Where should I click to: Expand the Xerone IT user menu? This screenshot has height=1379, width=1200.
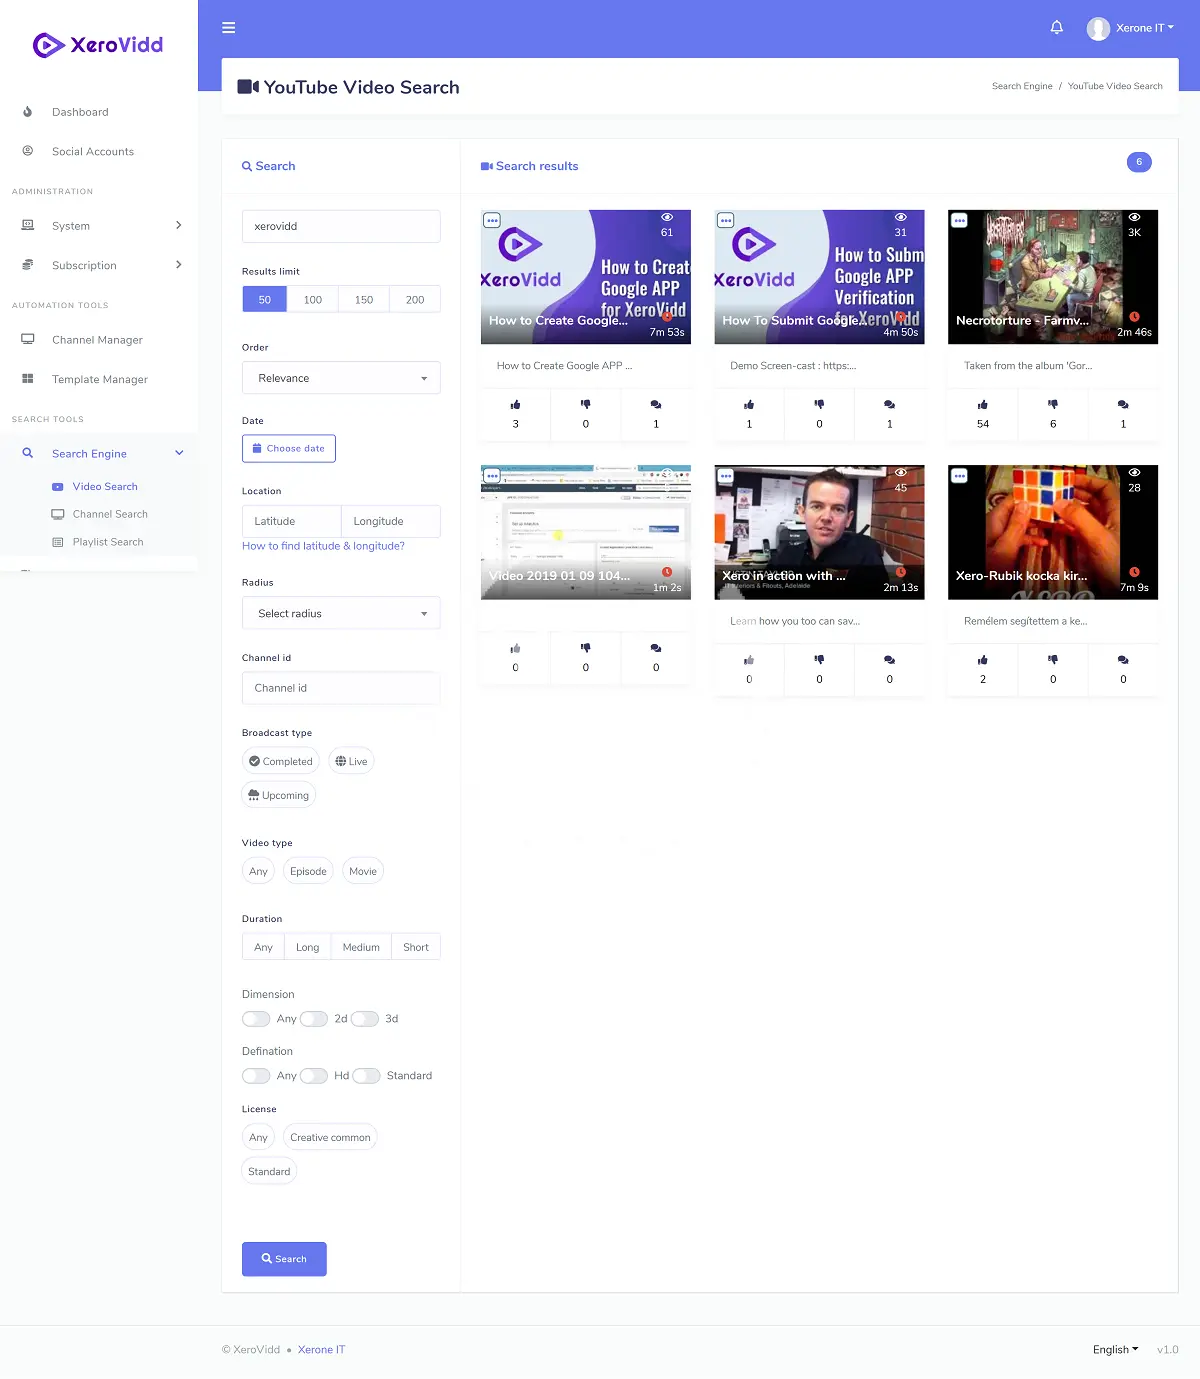tap(1131, 28)
